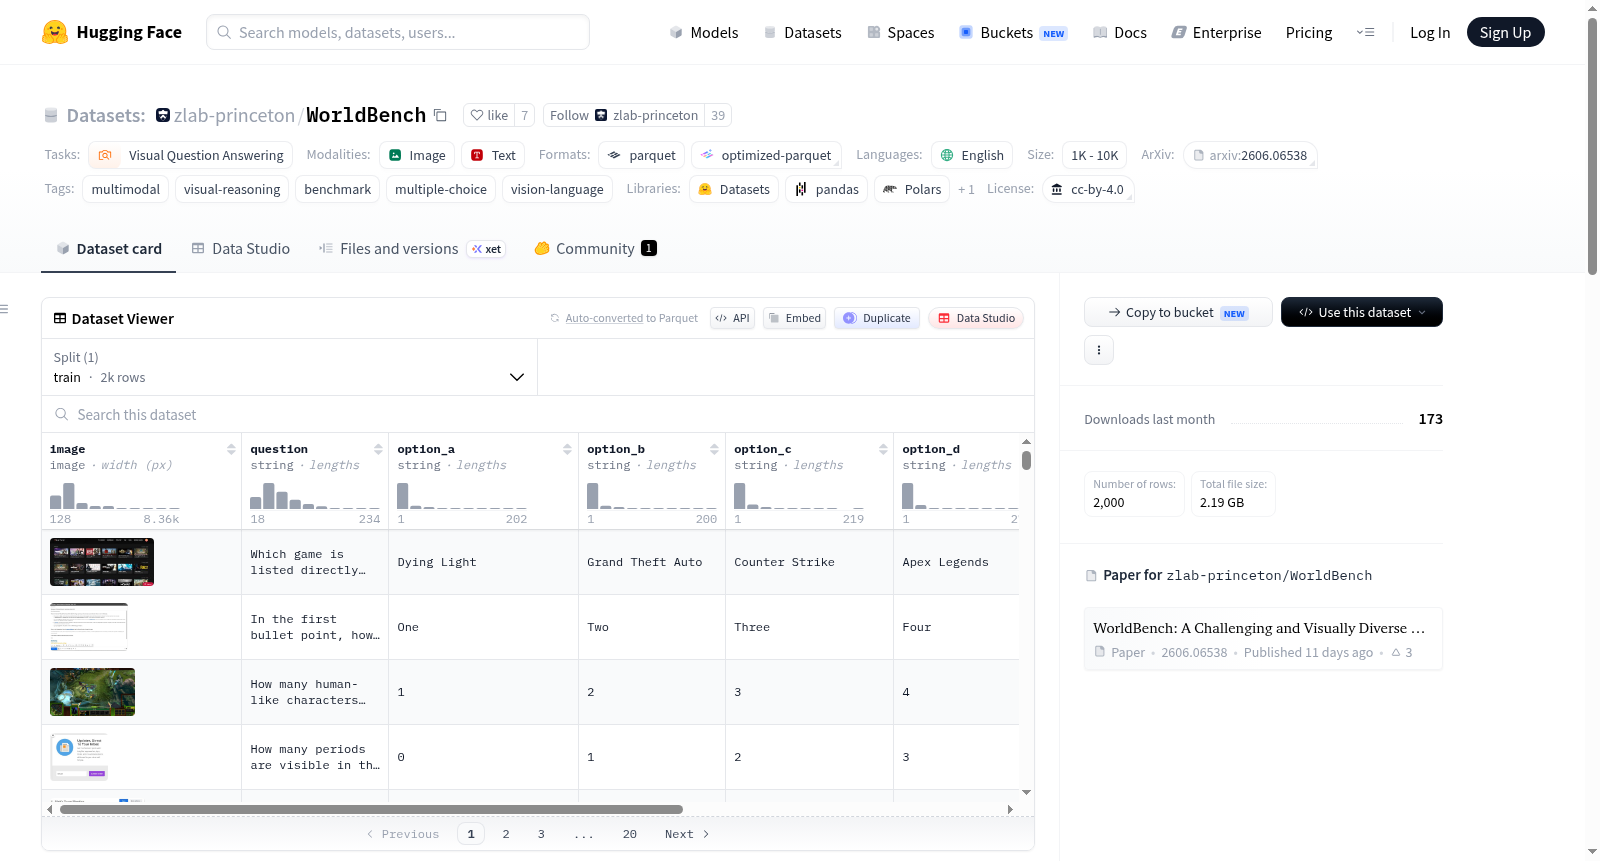Screen dimensions: 1600x861
Task: Open Docs in top navigation
Action: [1119, 32]
